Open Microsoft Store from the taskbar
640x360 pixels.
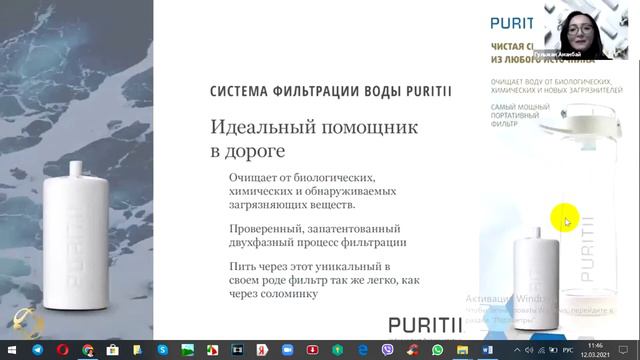pyautogui.click(x=113, y=350)
